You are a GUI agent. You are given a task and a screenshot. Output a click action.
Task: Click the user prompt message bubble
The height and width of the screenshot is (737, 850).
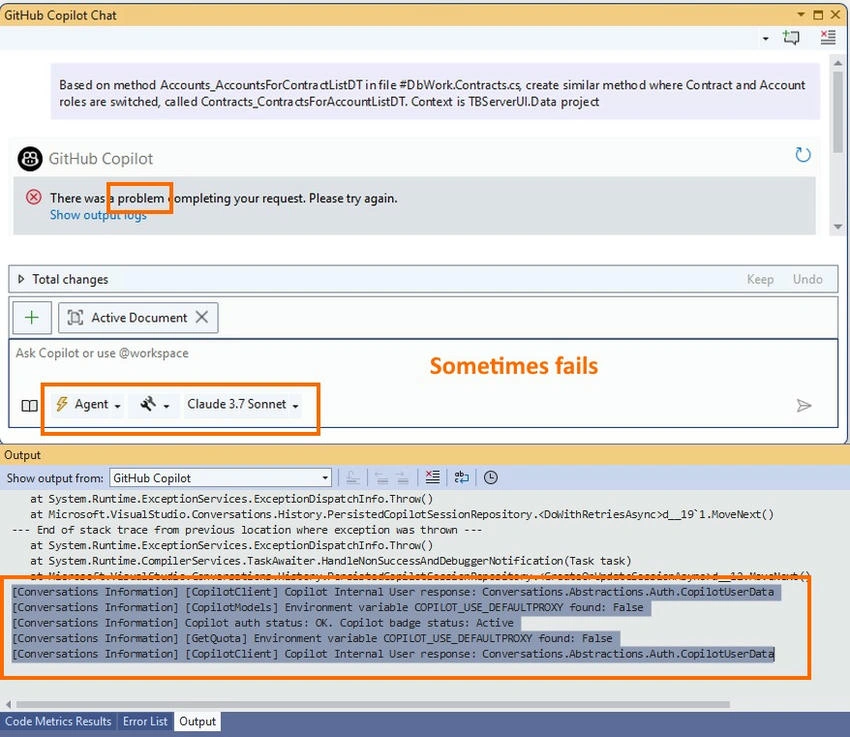(x=435, y=93)
